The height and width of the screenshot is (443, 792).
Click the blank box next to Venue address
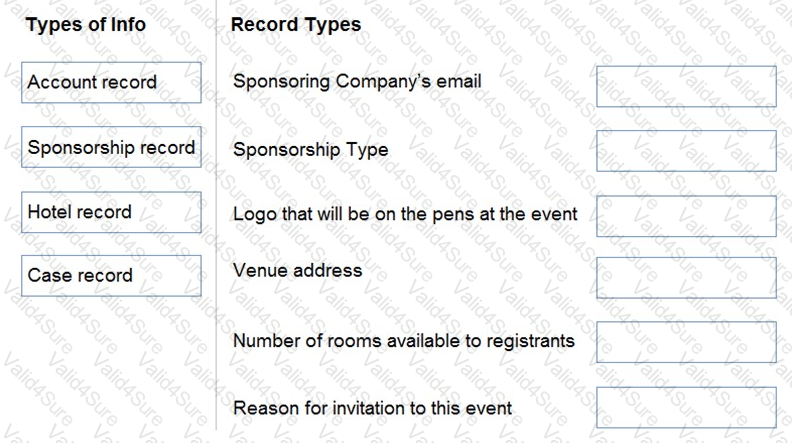click(x=686, y=278)
